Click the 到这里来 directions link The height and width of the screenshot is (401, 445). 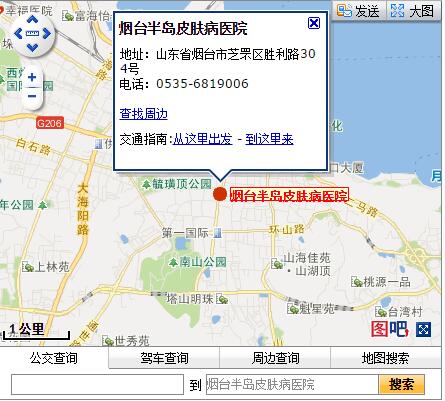click(x=269, y=139)
